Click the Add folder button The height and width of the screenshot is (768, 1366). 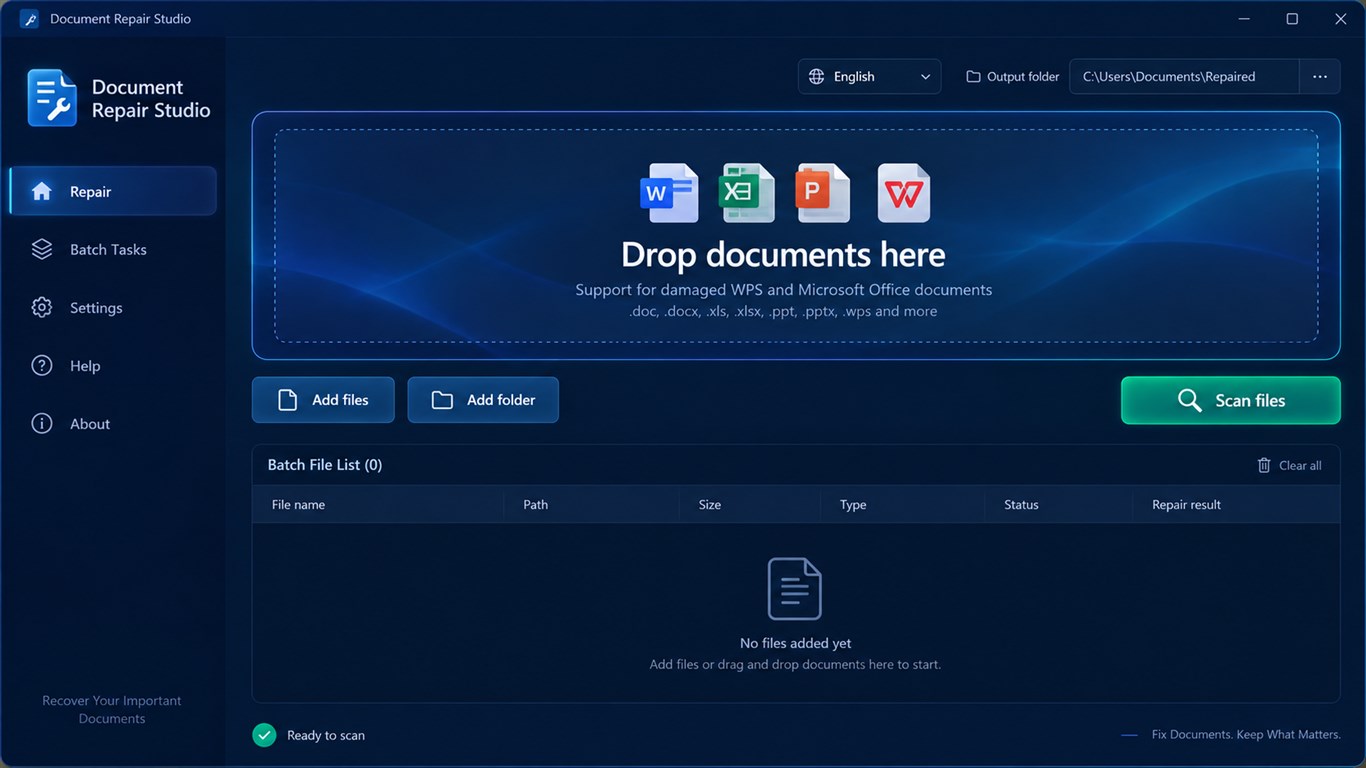pyautogui.click(x=483, y=400)
